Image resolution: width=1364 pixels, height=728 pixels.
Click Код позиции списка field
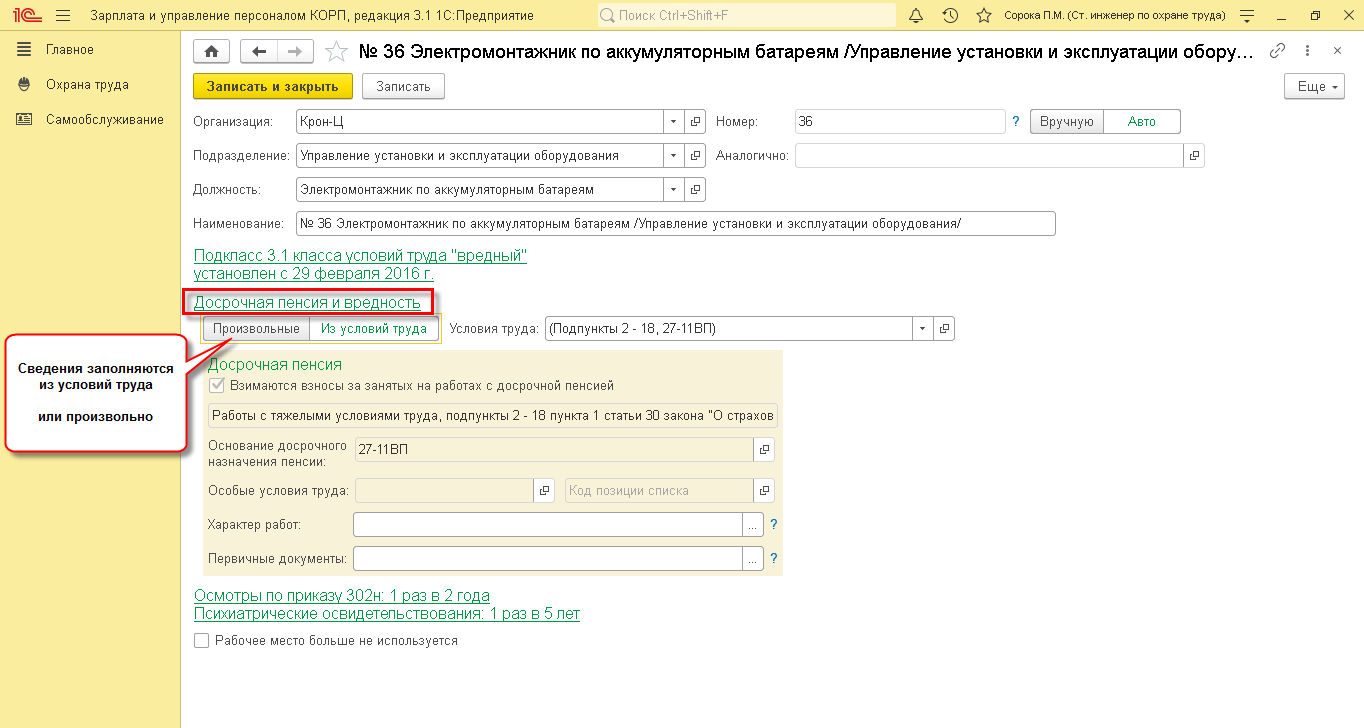[x=660, y=490]
